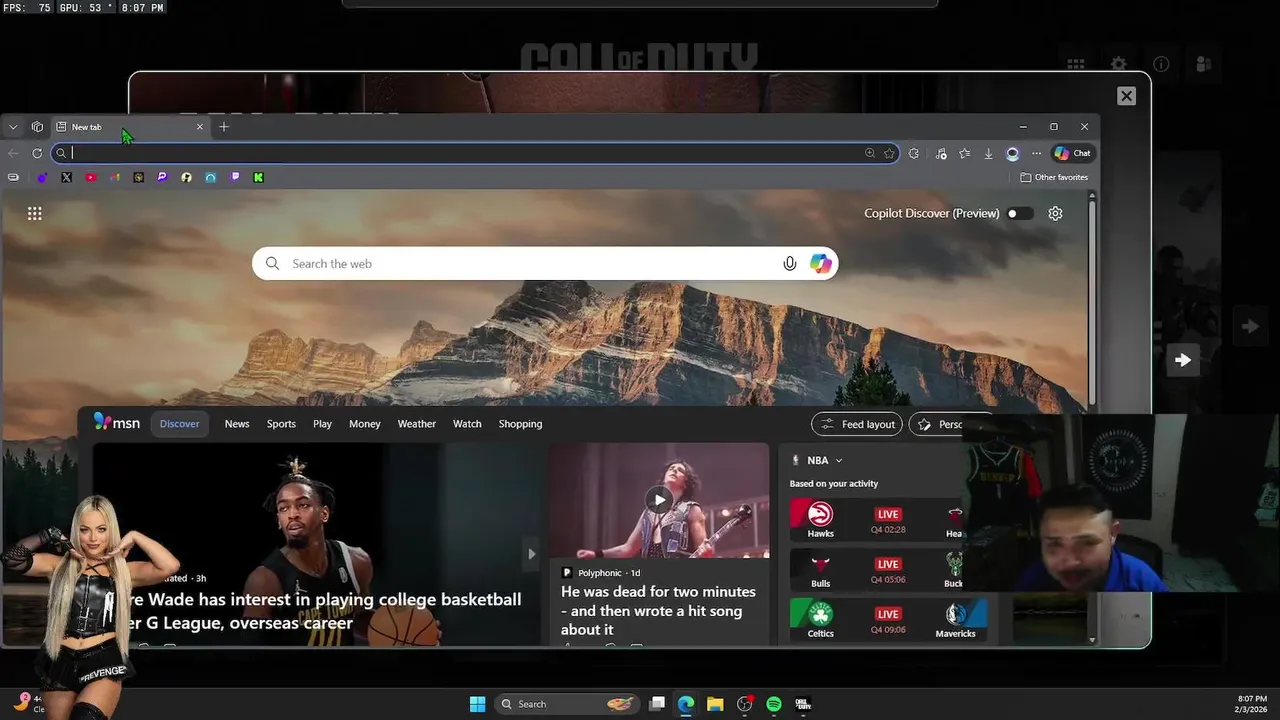
Task: Open the Money tab
Action: pos(365,424)
